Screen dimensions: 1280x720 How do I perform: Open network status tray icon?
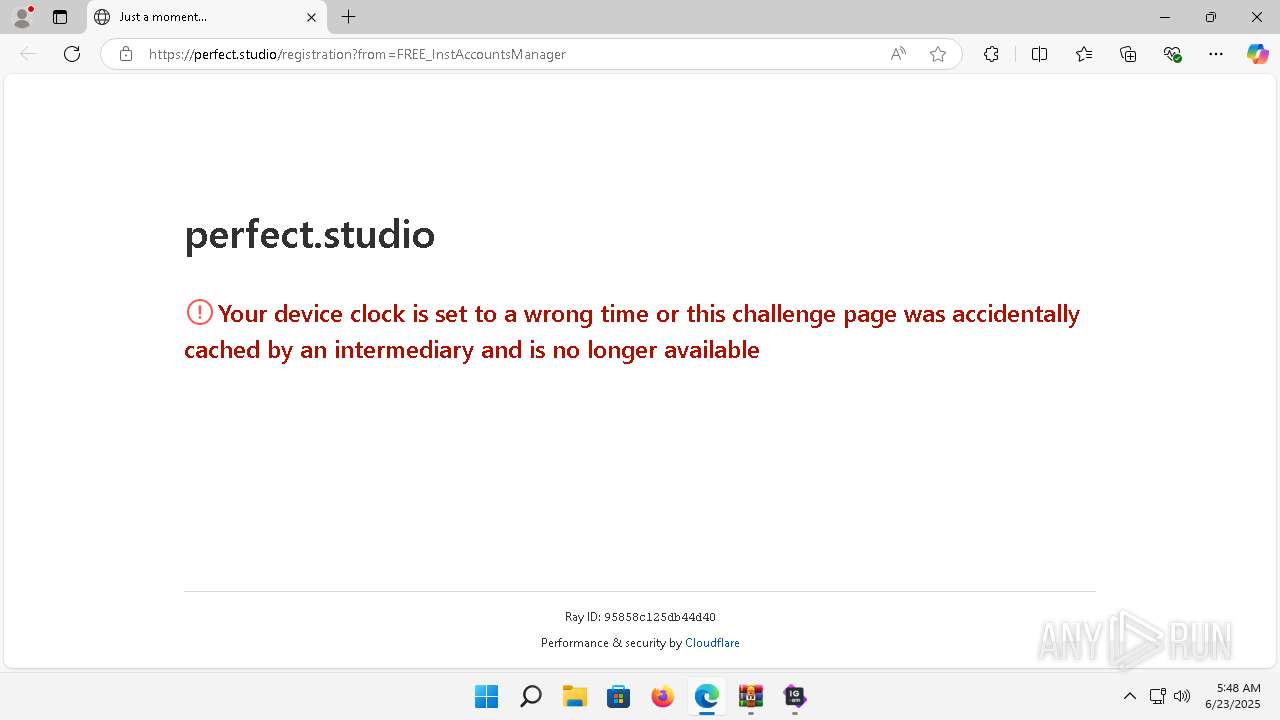(x=1157, y=696)
